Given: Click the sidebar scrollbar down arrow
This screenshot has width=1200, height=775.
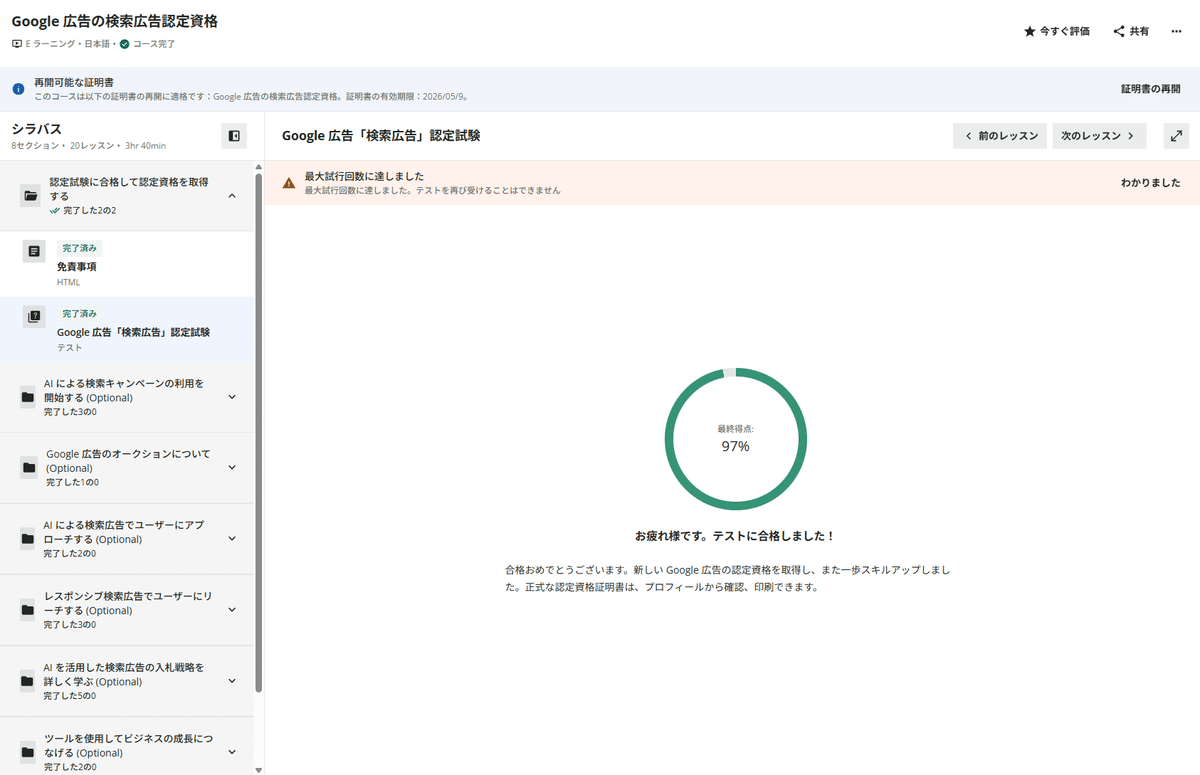Looking at the screenshot, I should [259, 770].
